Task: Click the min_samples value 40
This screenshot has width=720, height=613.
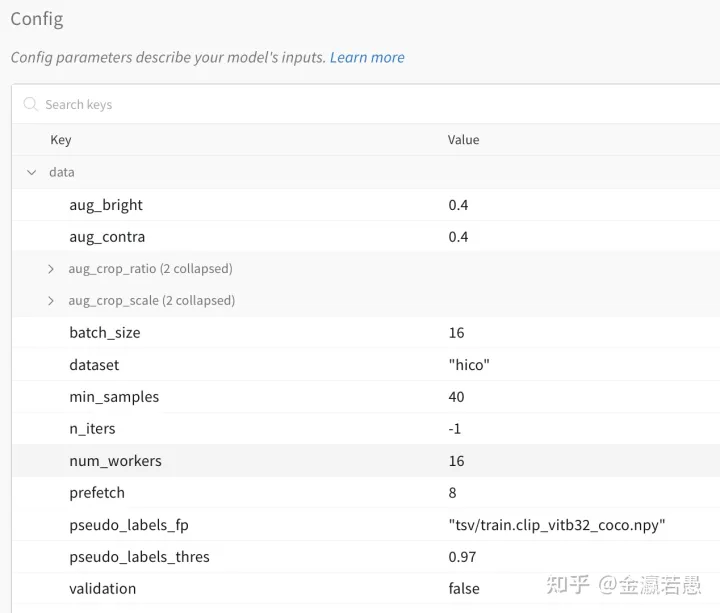Action: click(x=456, y=397)
